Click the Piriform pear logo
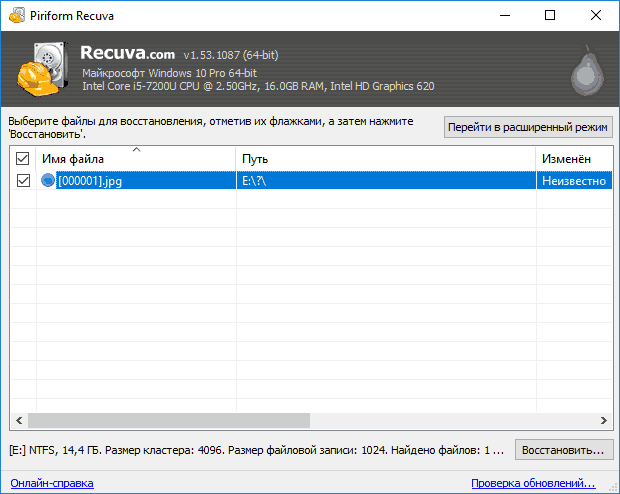 588,71
